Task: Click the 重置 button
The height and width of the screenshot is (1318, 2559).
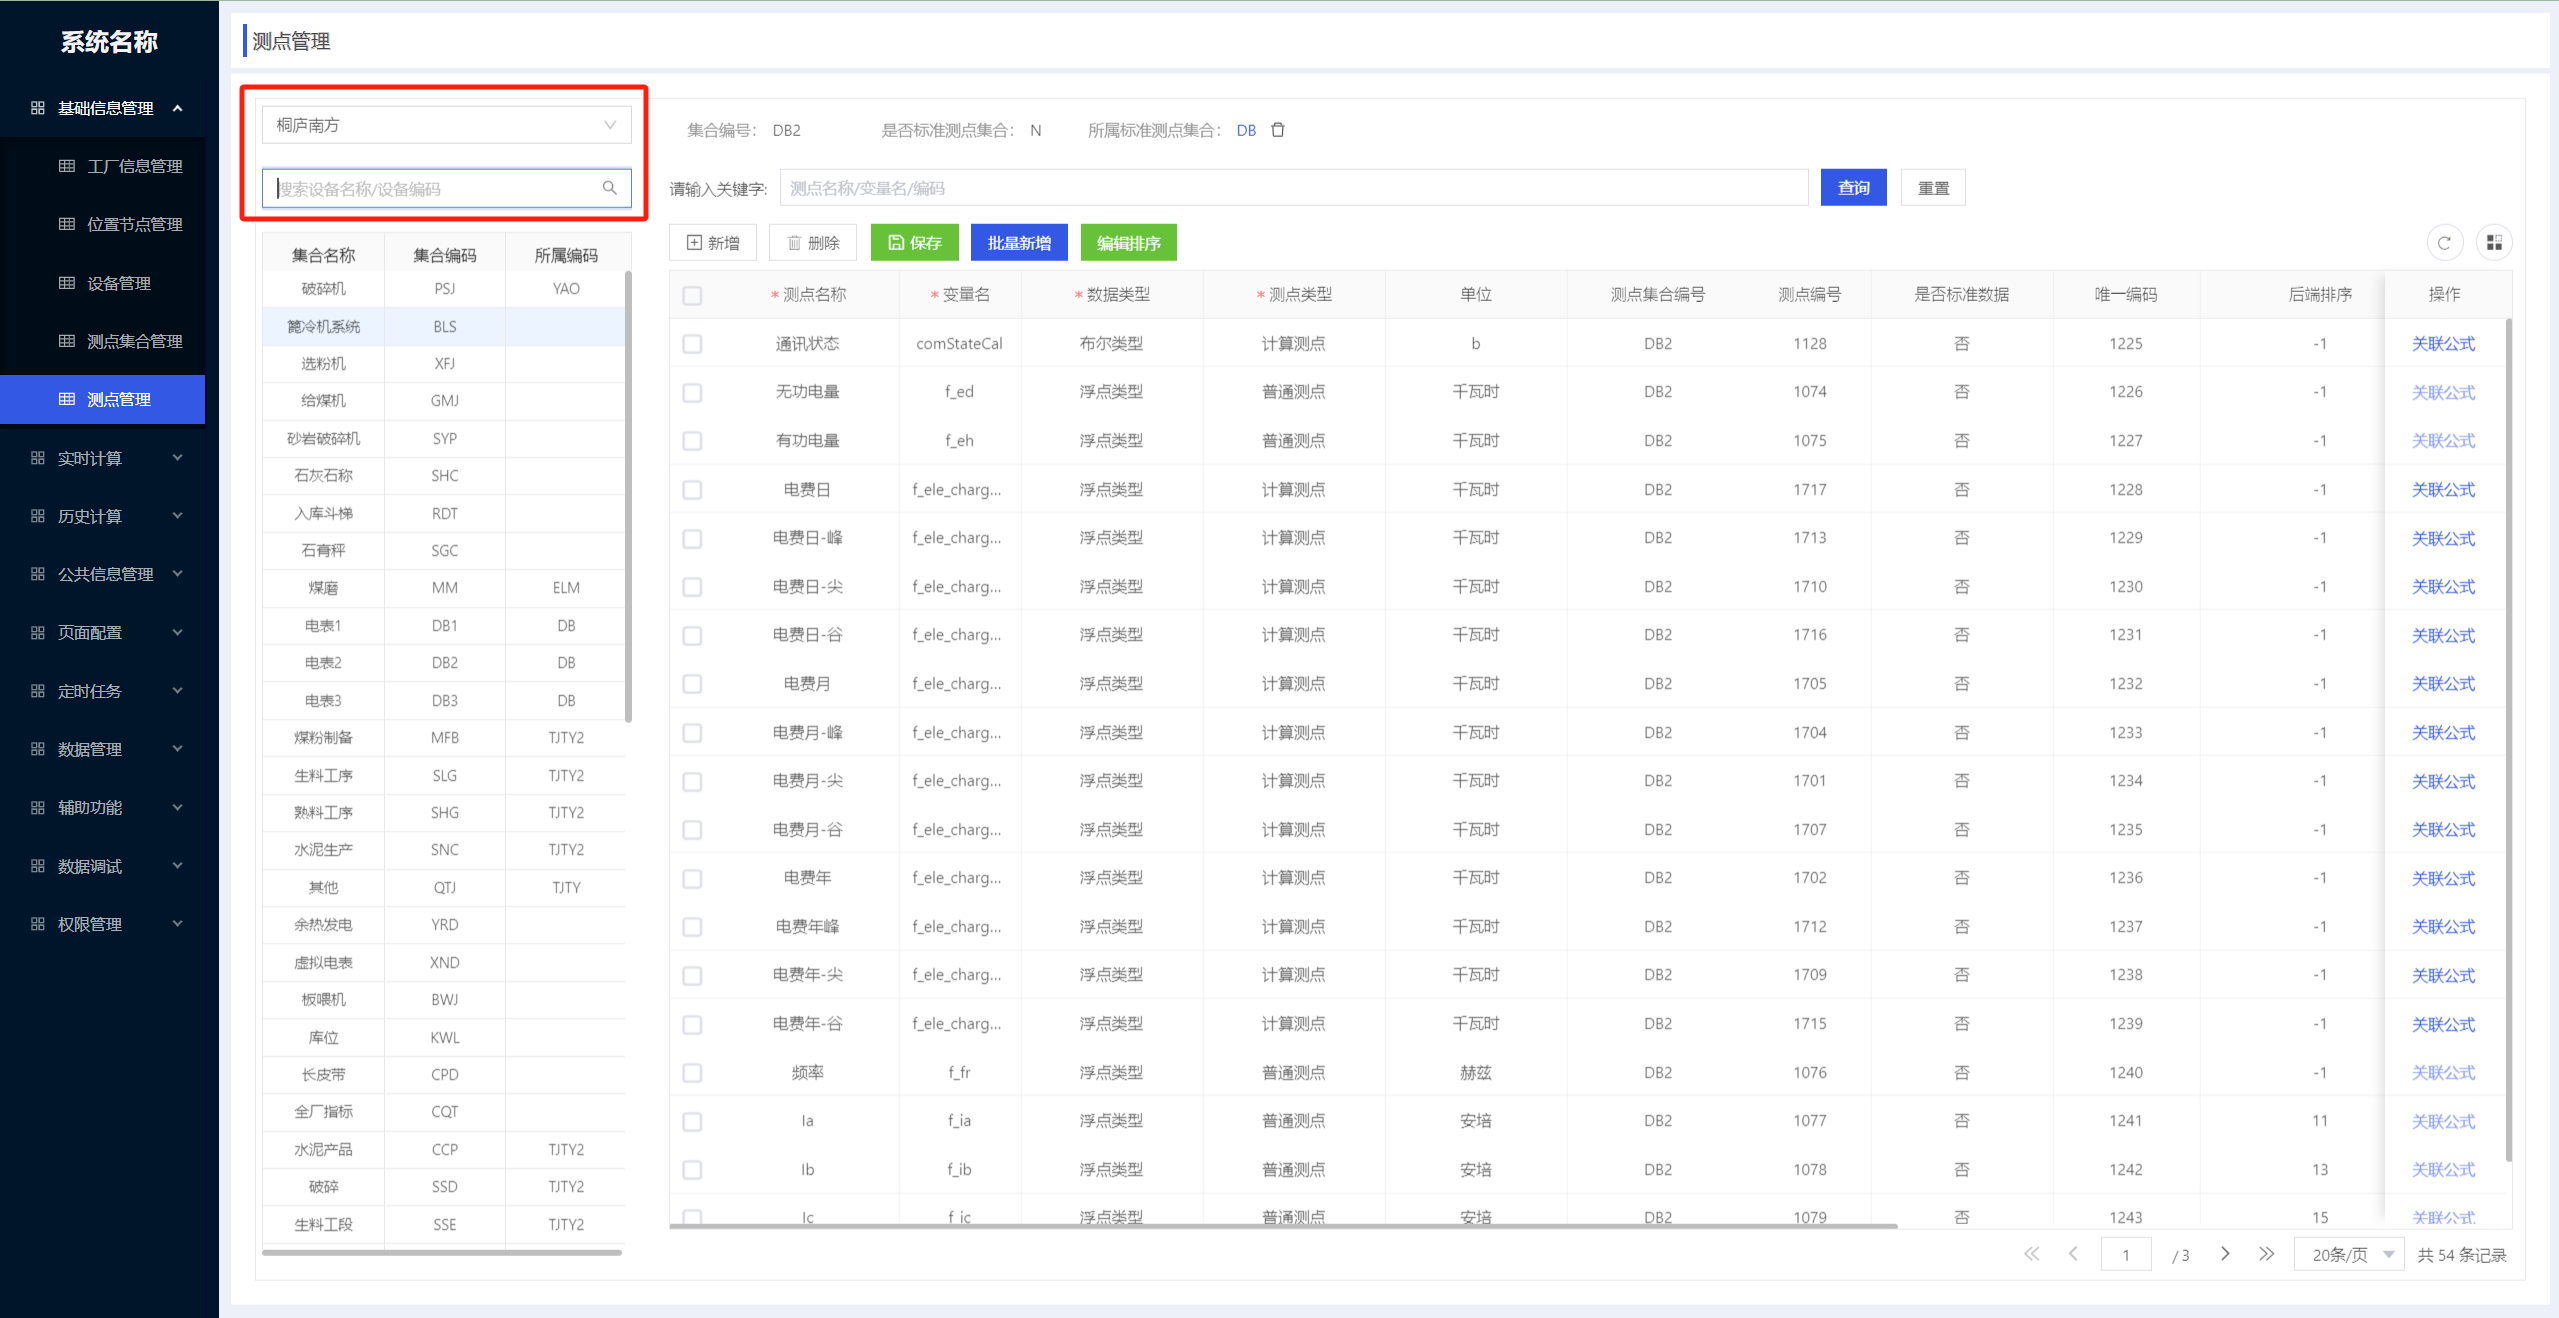Action: point(1933,188)
